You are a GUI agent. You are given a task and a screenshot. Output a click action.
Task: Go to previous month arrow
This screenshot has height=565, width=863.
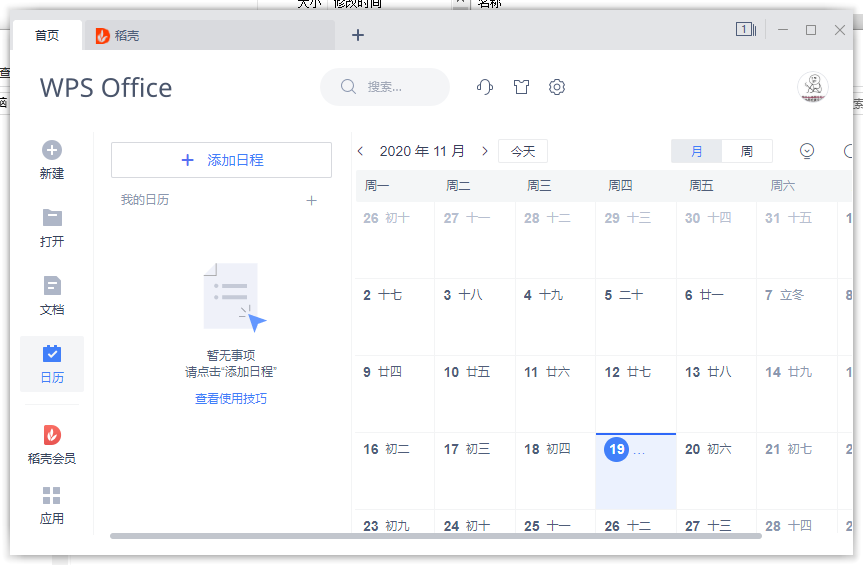(361, 151)
